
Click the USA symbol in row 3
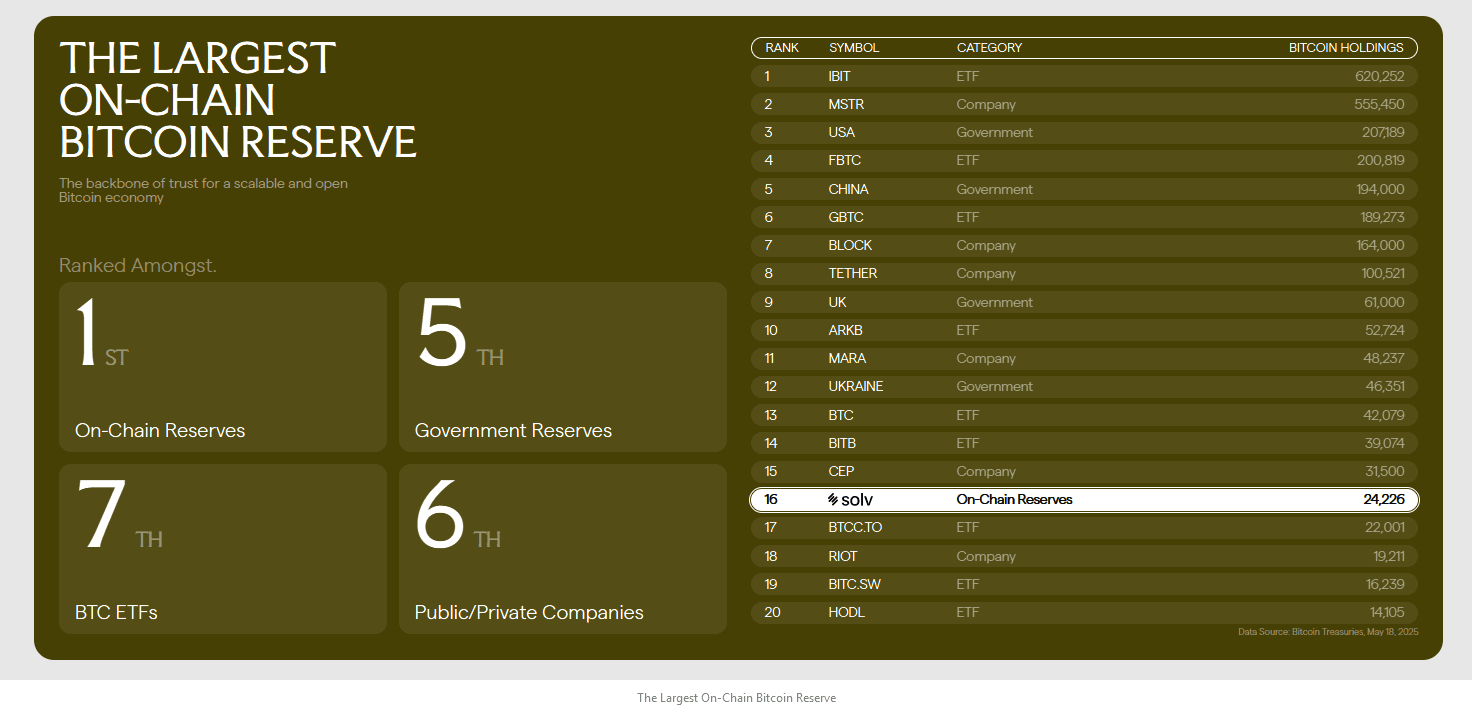pyautogui.click(x=842, y=132)
